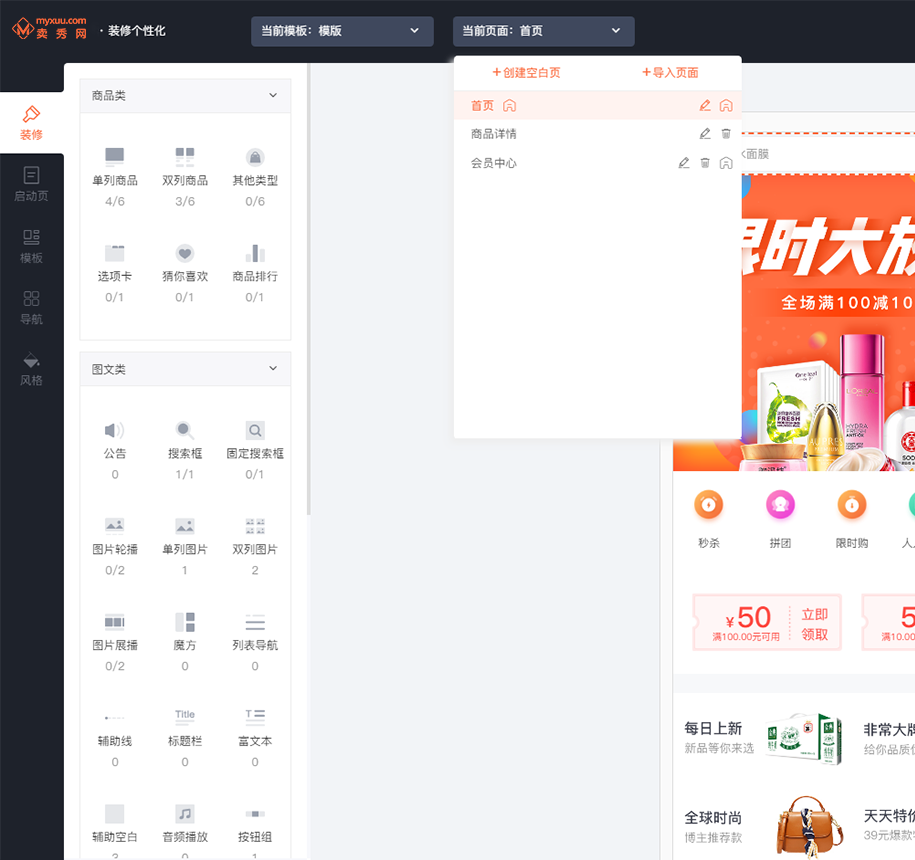
Task: Click the component panel vertical scrollbar
Action: pos(309,289)
